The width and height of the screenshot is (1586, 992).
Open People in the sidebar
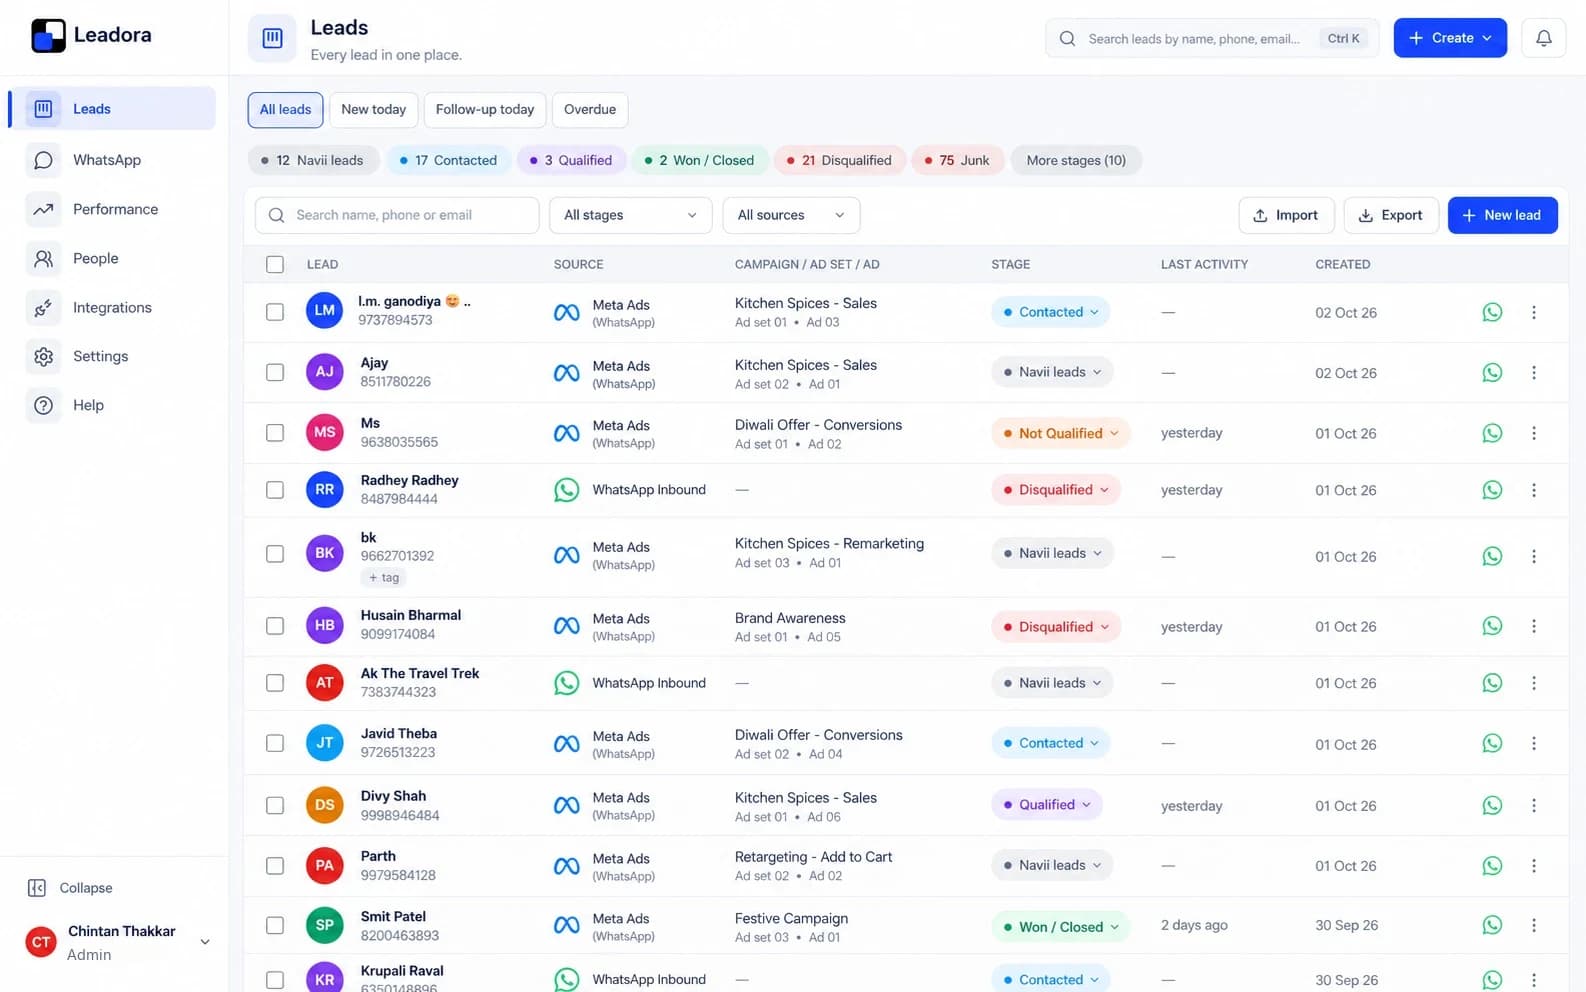[x=112, y=258]
